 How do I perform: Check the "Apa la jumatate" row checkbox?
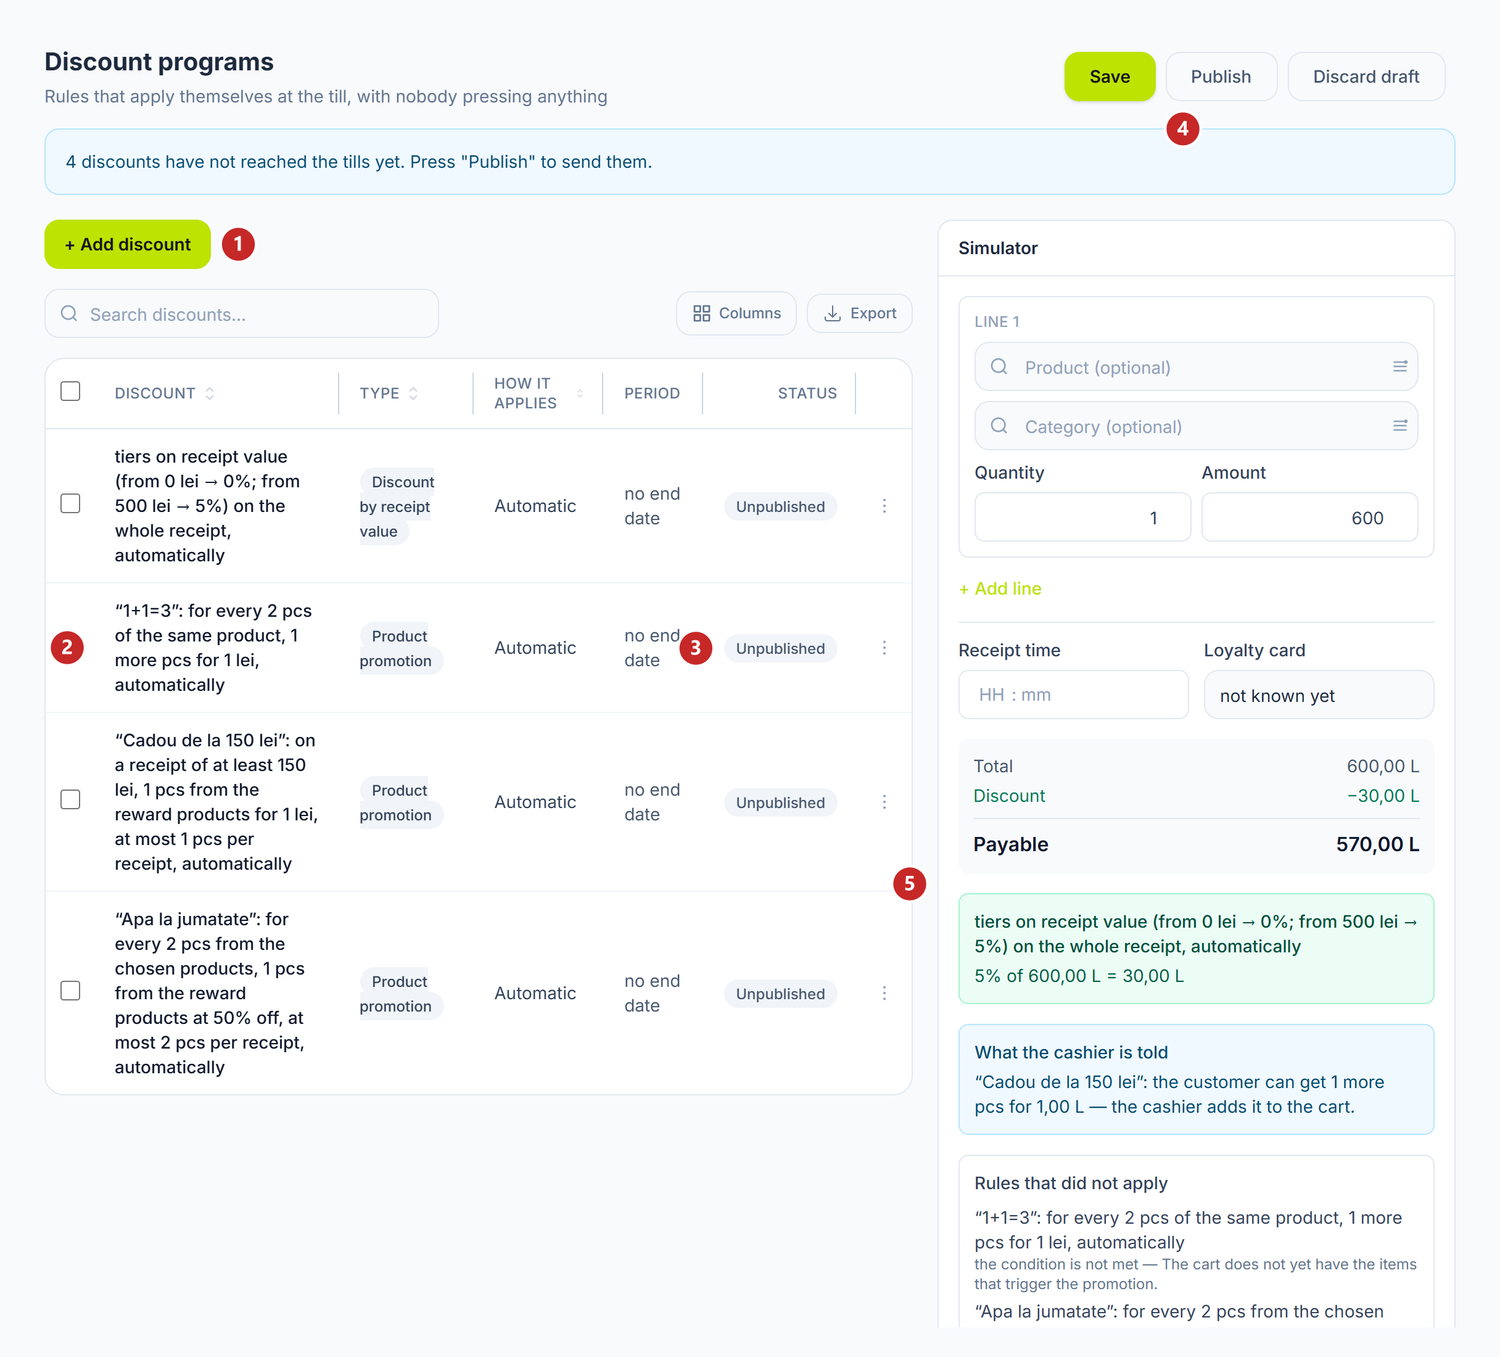[x=70, y=990]
